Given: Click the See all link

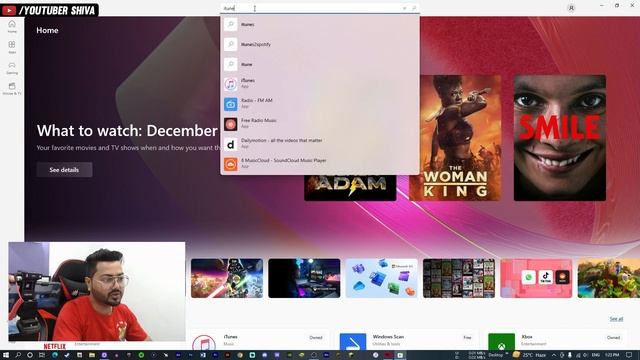Looking at the screenshot, I should tap(616, 319).
